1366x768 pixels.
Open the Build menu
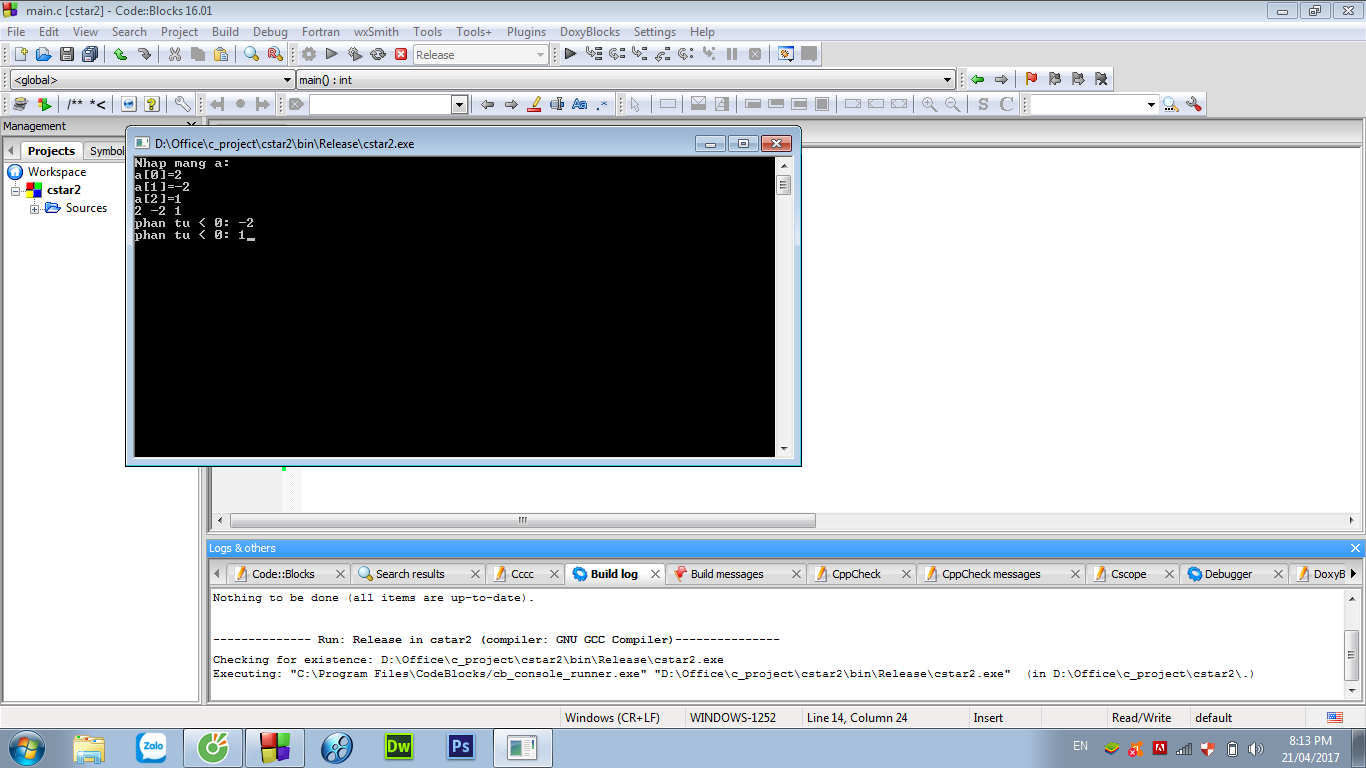point(225,32)
